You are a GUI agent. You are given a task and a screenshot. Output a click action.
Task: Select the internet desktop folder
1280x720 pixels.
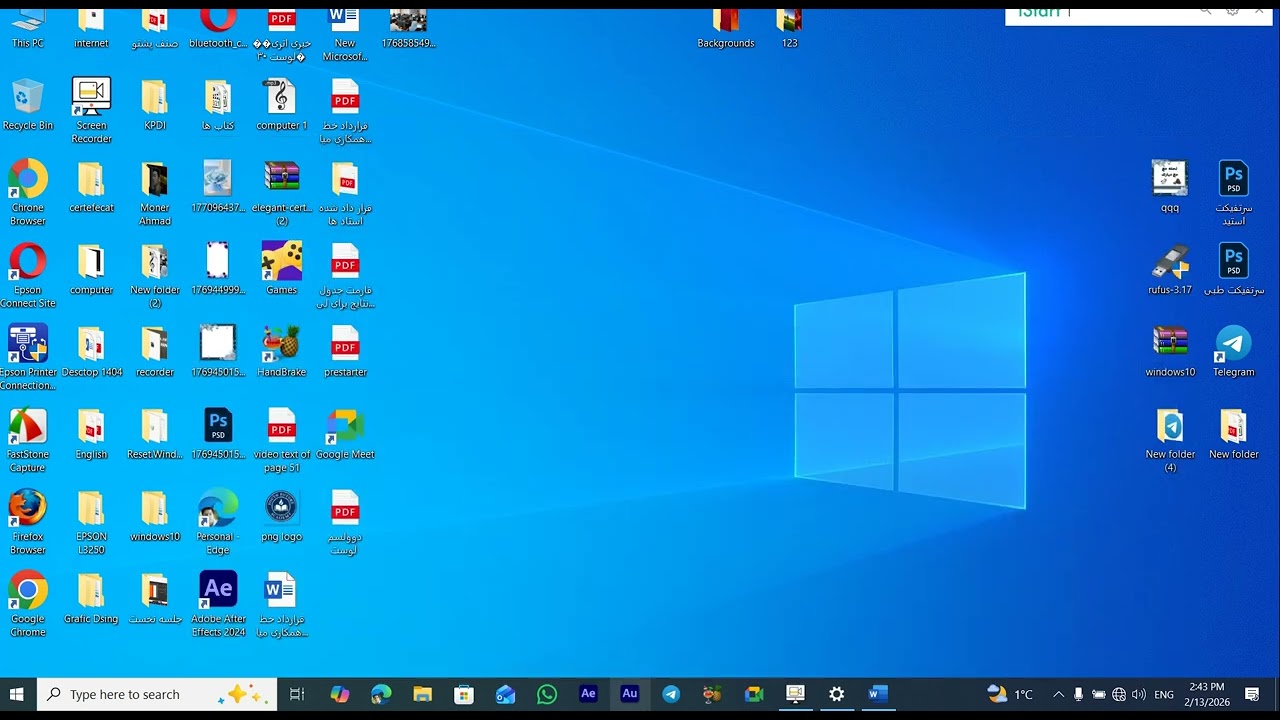click(x=91, y=29)
